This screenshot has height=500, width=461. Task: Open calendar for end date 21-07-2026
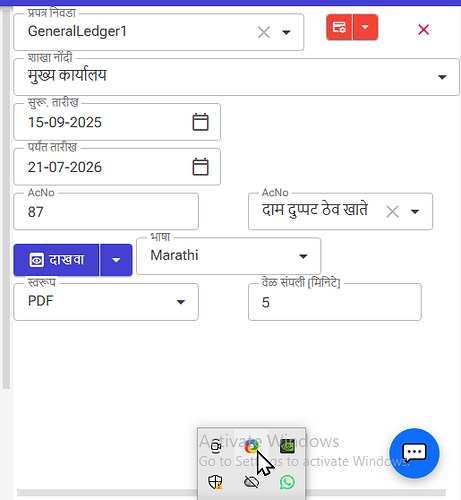[x=200, y=167]
